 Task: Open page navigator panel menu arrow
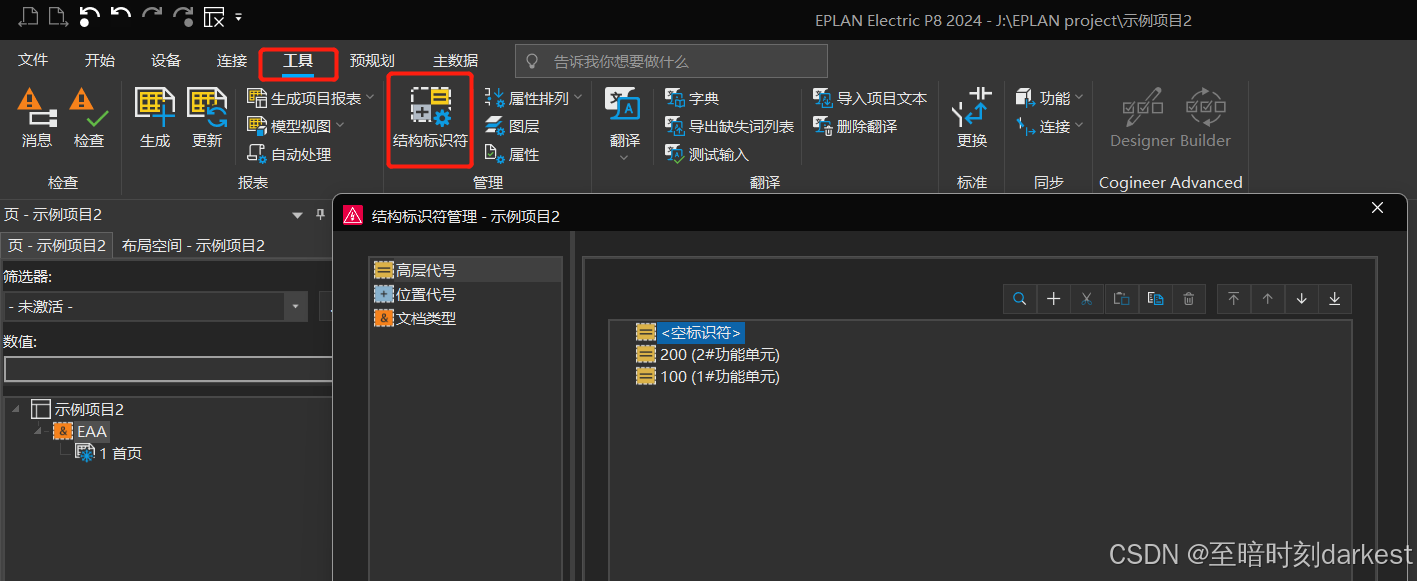point(296,215)
